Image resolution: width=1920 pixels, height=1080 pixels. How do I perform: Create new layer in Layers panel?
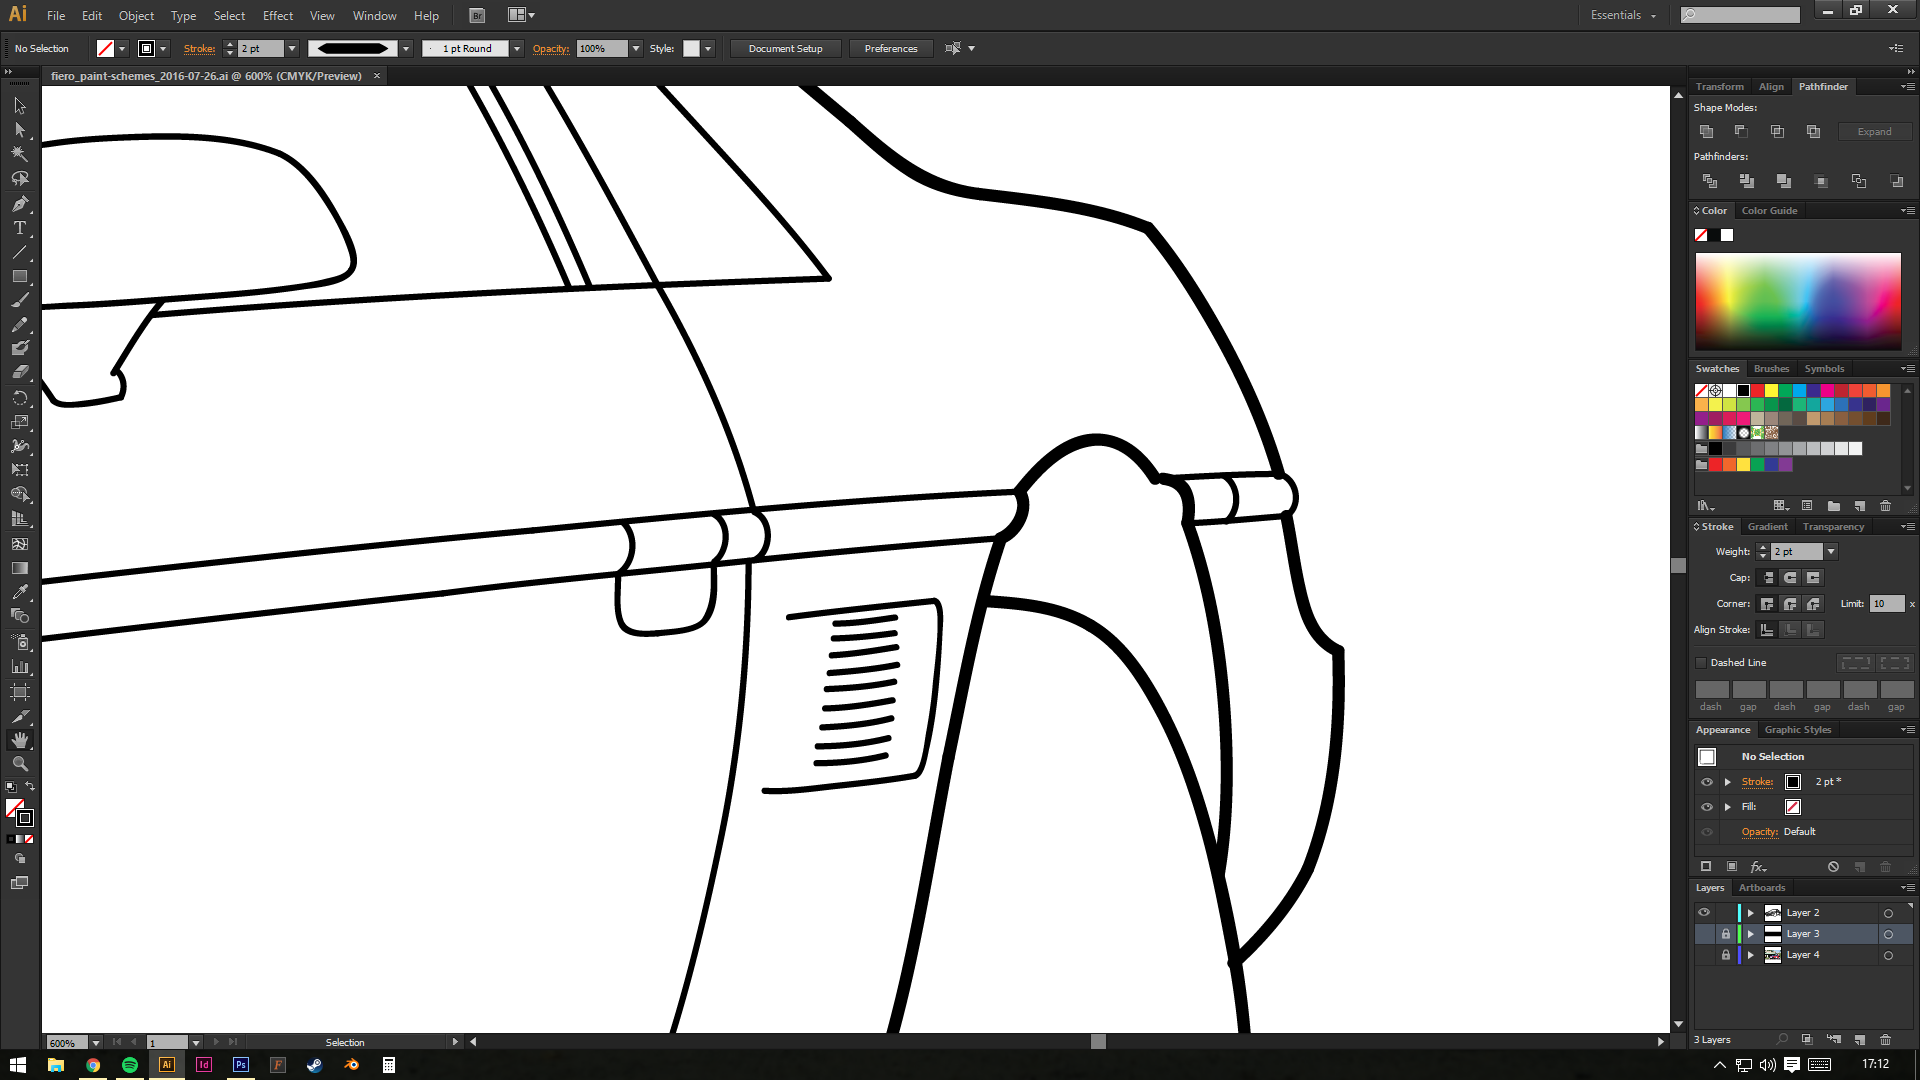[x=1860, y=1040]
